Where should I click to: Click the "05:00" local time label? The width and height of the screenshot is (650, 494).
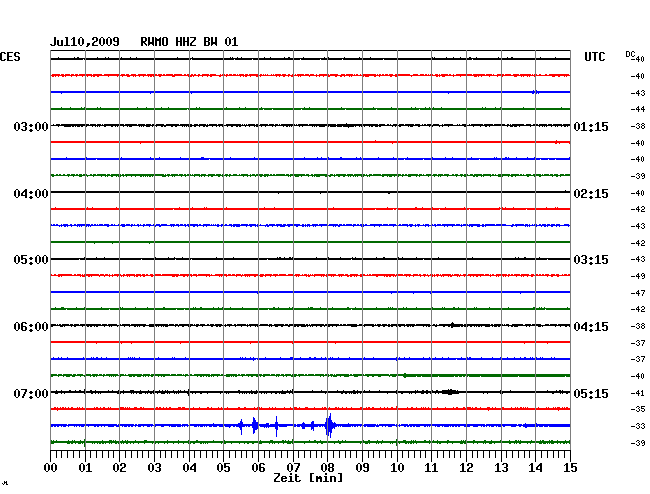[31, 260]
